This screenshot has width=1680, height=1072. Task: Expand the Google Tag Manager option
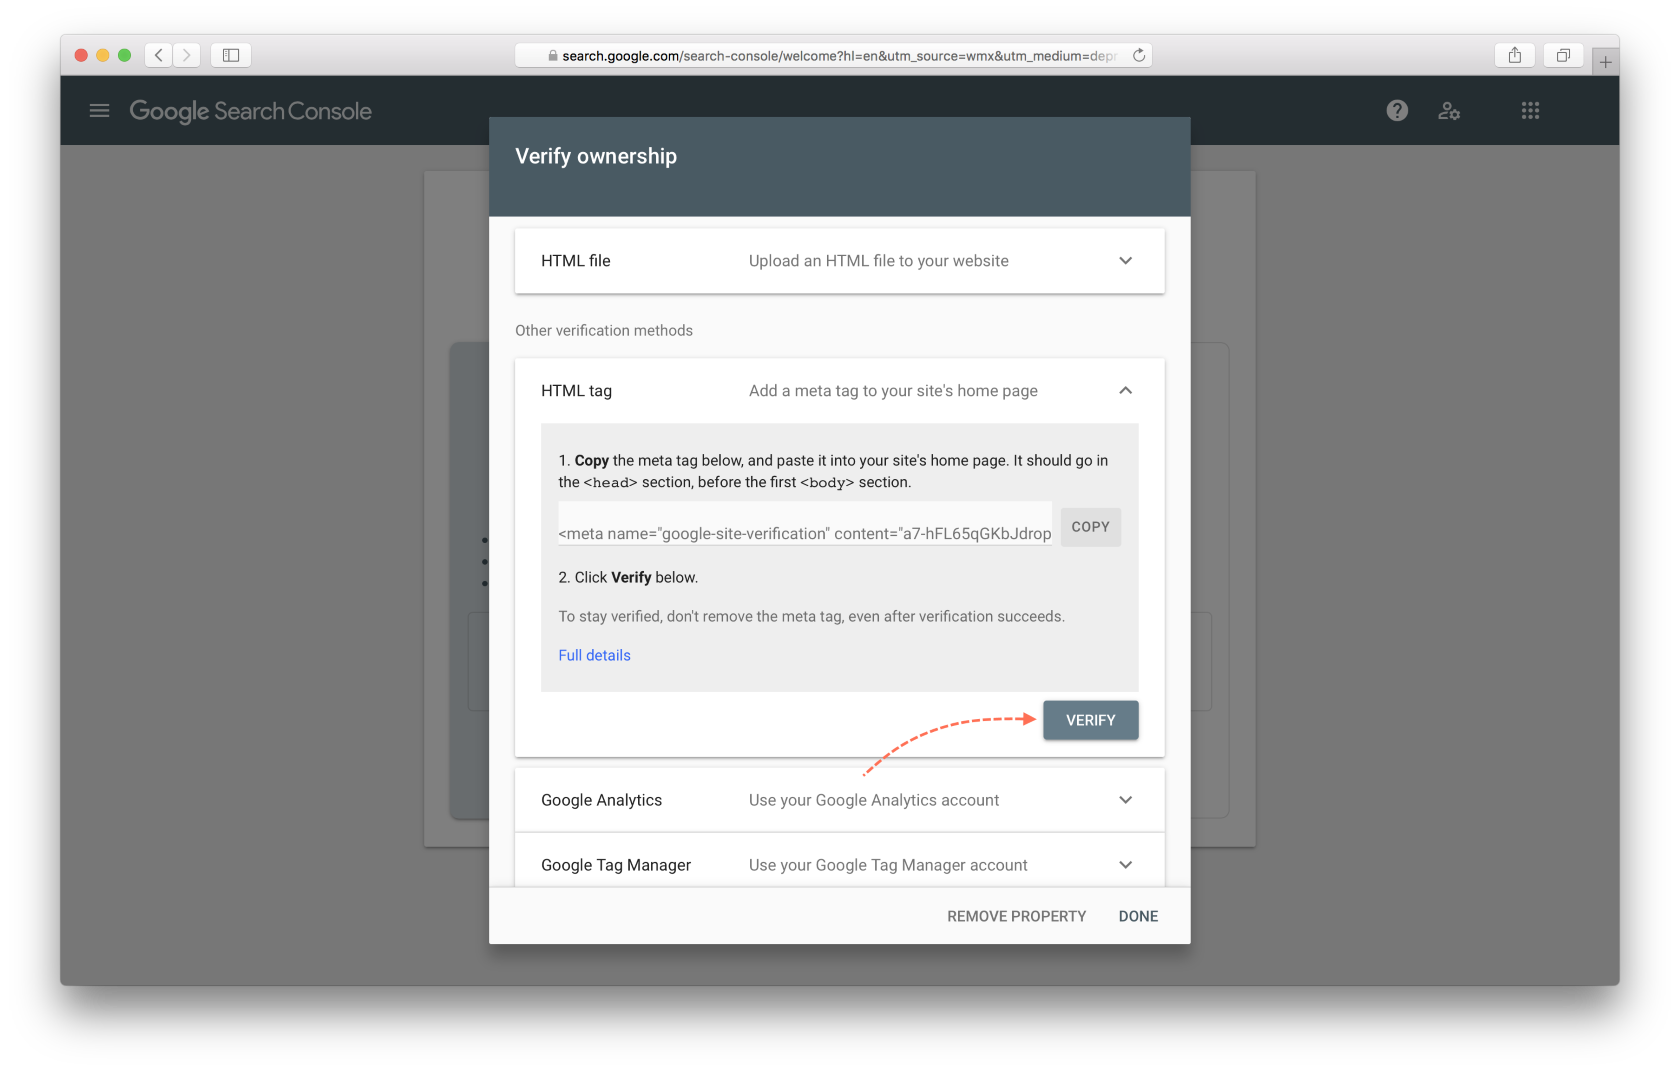[x=1125, y=864]
